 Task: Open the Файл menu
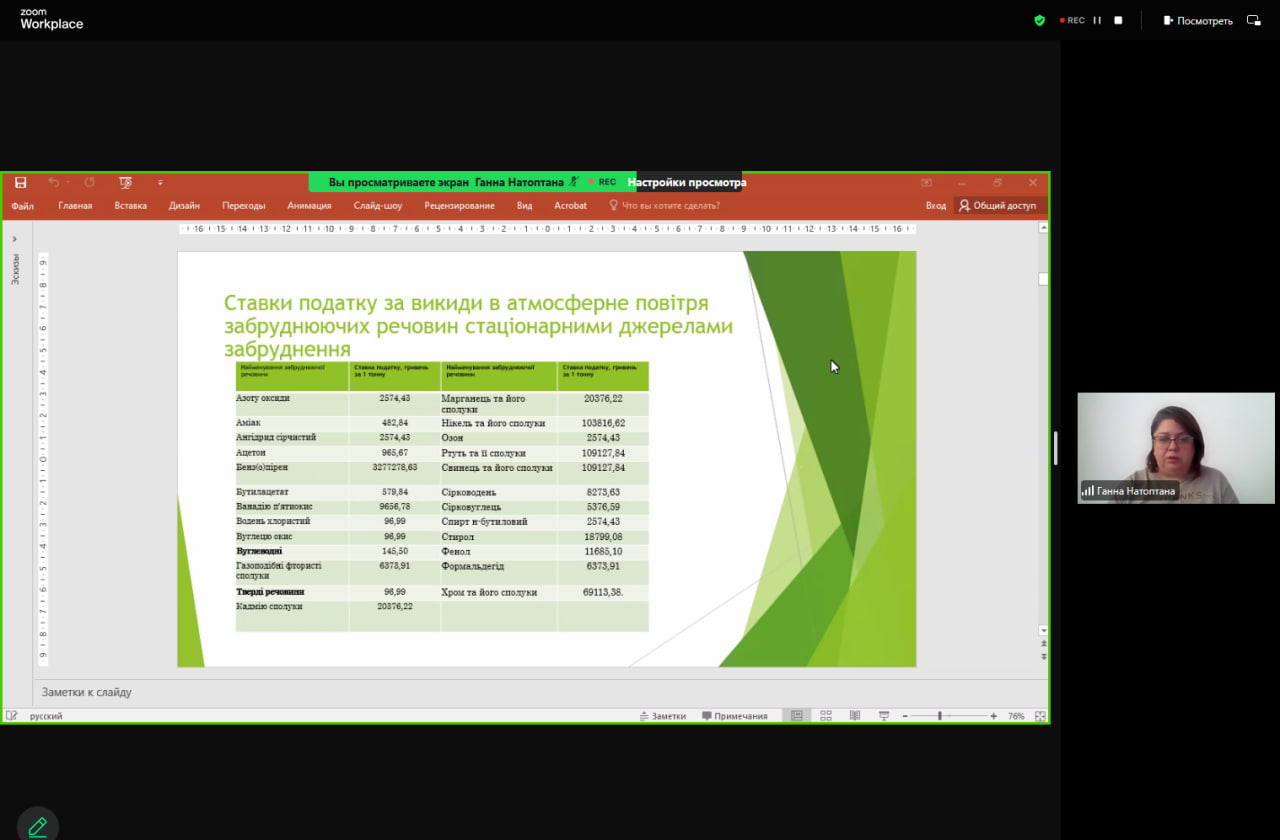click(x=22, y=206)
